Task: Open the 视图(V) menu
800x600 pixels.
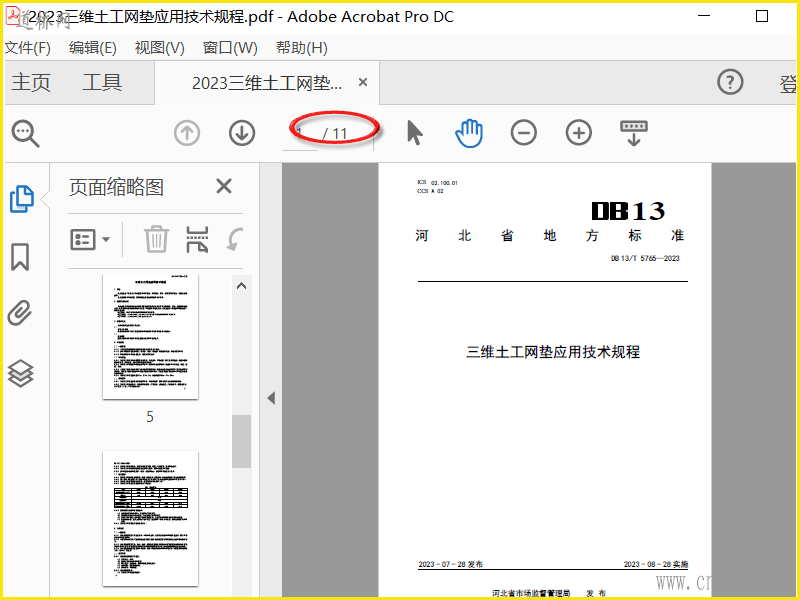Action: (159, 48)
